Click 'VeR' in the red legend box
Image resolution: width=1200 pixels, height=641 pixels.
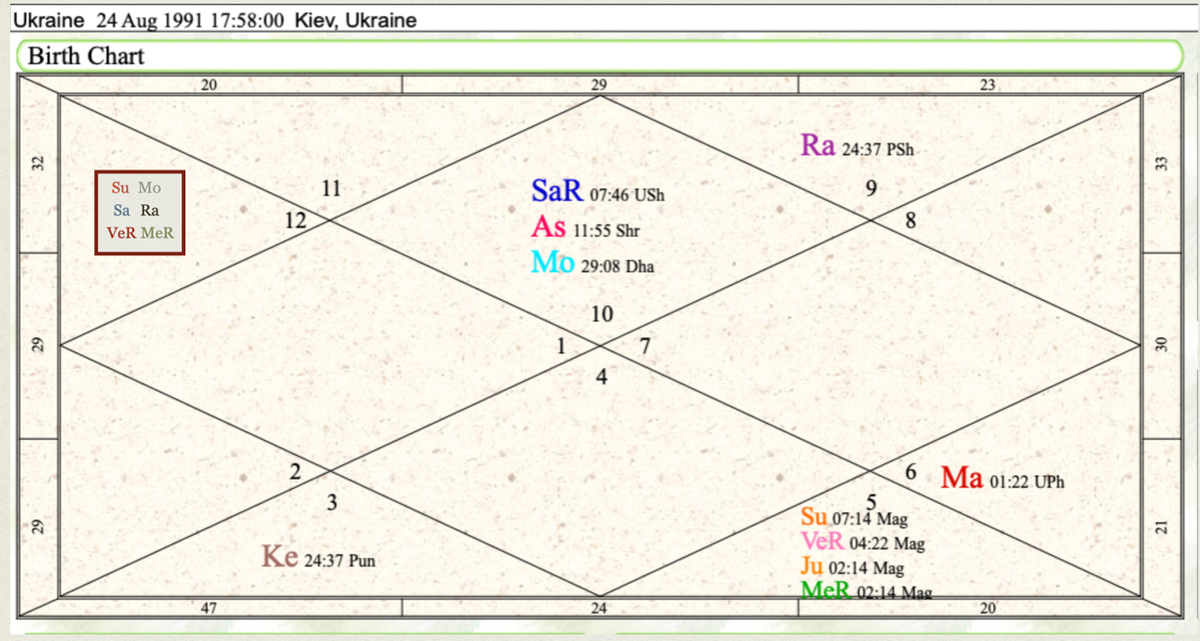pos(121,232)
